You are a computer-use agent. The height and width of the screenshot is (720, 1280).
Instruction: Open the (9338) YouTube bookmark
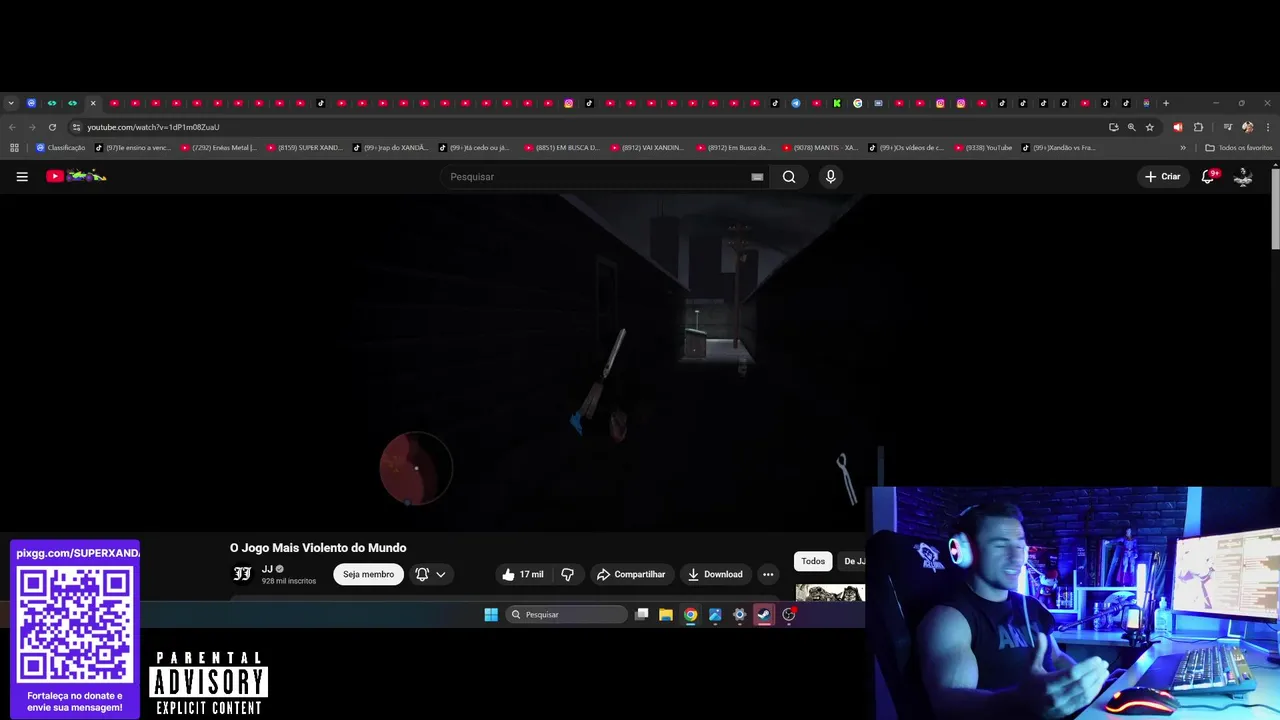pyautogui.click(x=984, y=147)
